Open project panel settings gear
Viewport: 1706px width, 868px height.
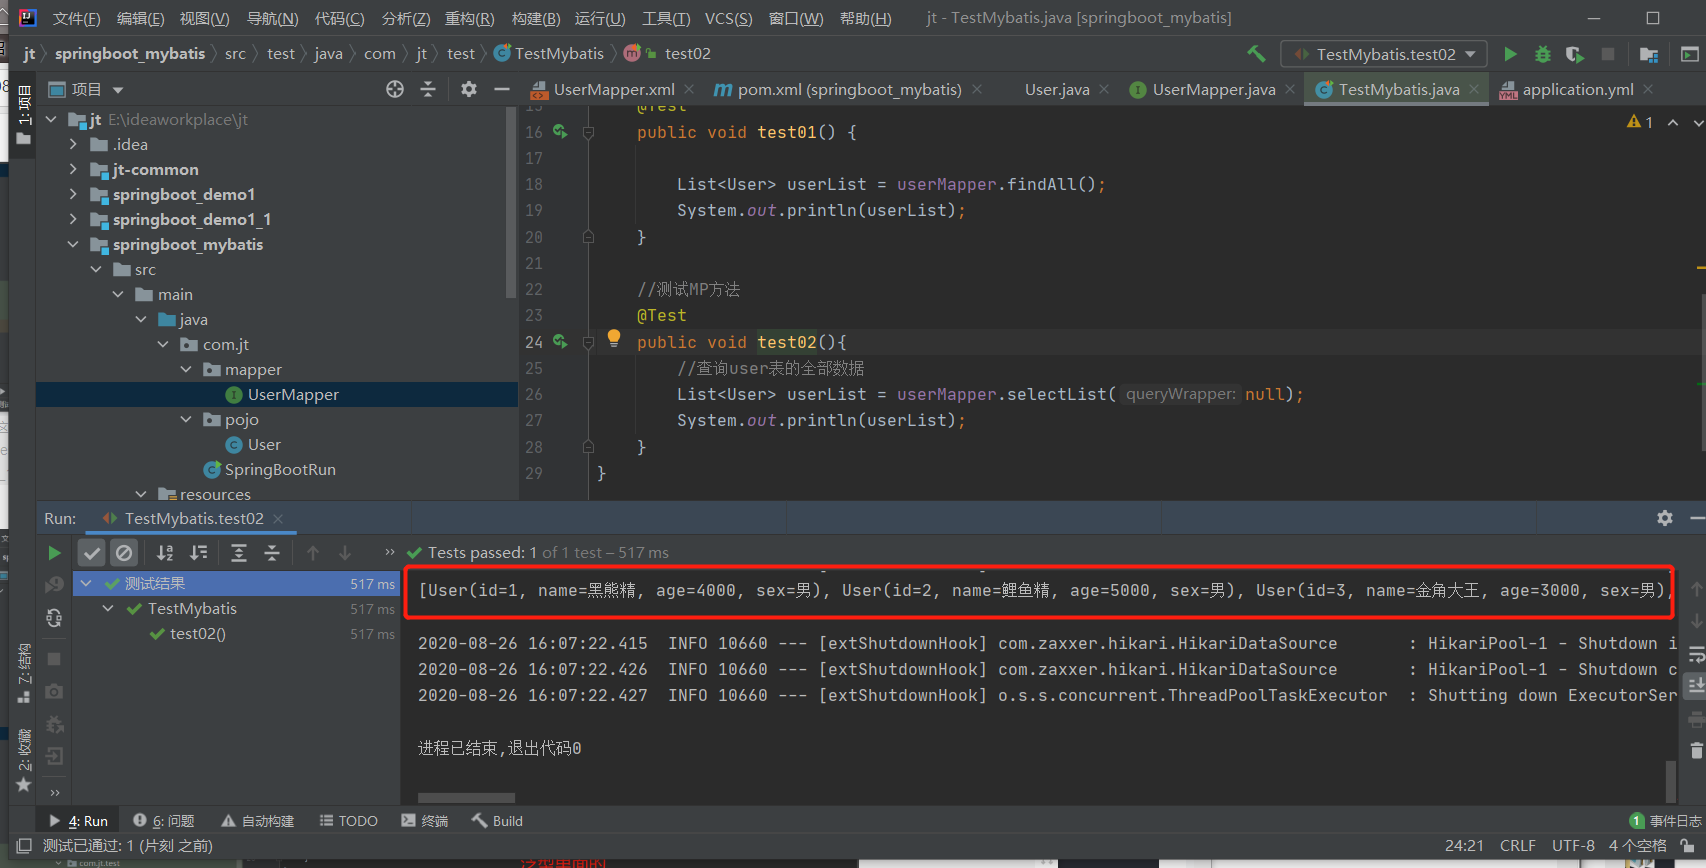click(x=469, y=89)
